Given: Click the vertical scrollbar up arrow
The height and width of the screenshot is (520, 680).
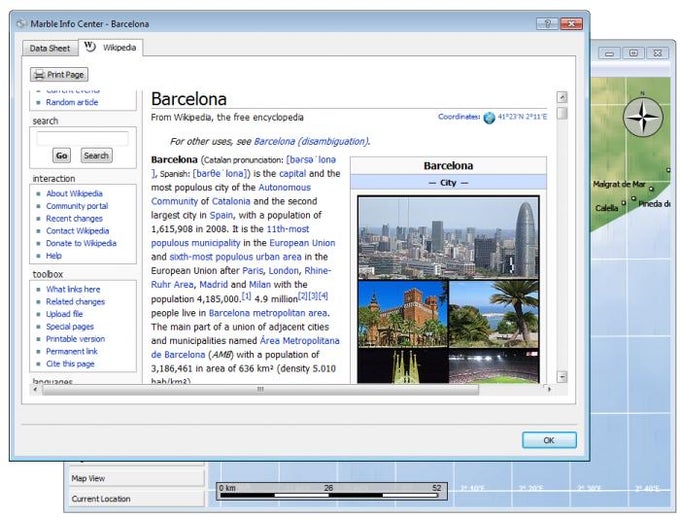Looking at the screenshot, I should 562,97.
